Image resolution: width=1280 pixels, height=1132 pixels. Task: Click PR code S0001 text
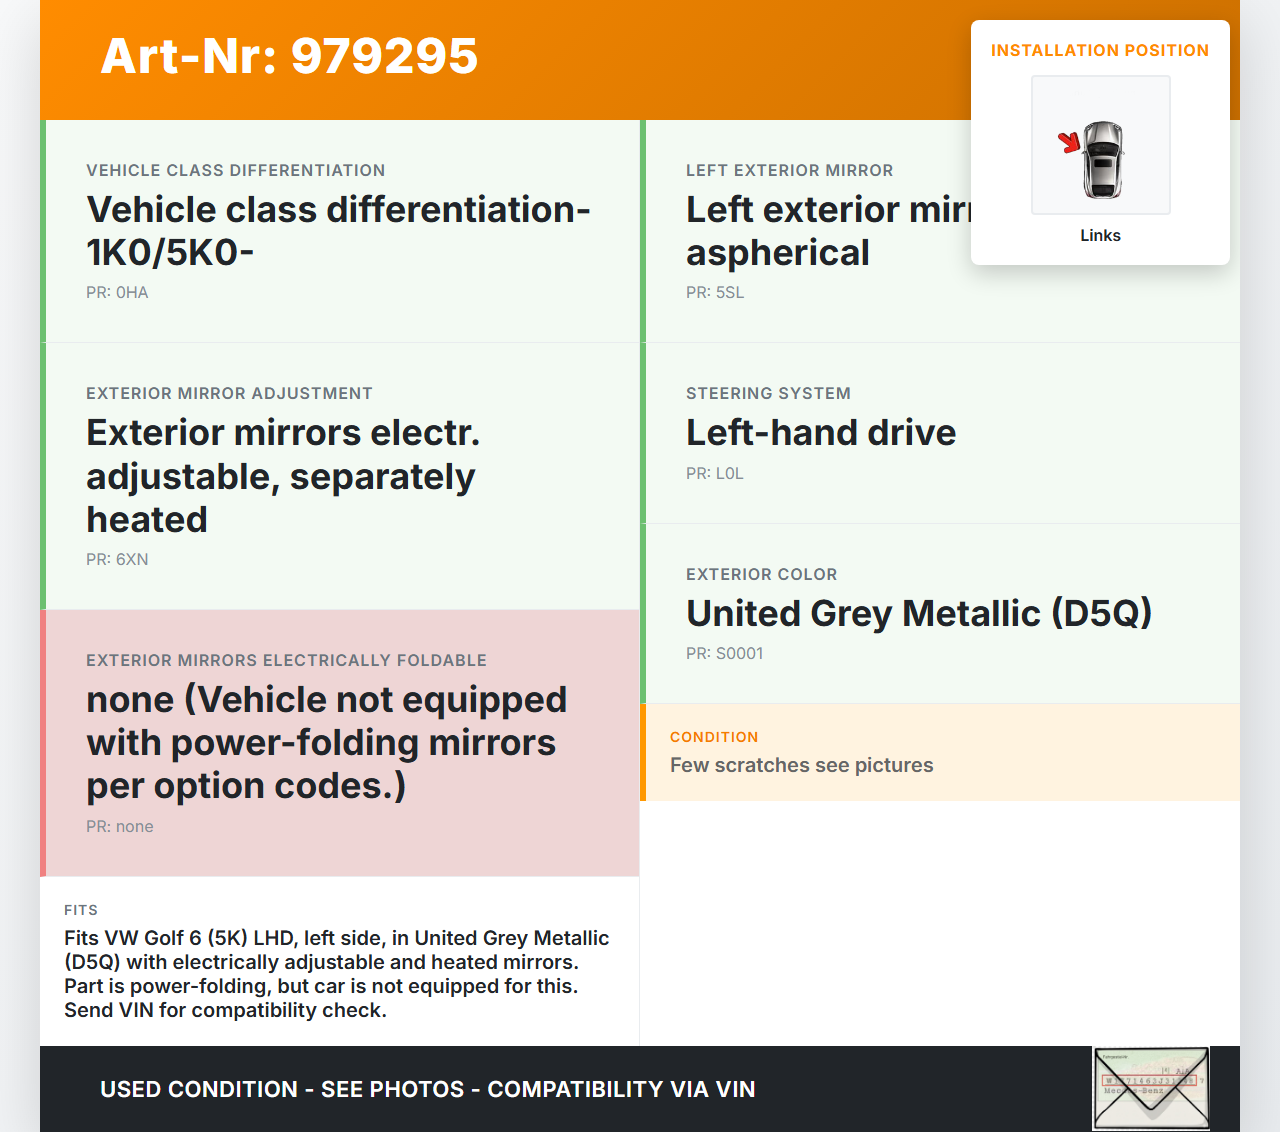(725, 653)
